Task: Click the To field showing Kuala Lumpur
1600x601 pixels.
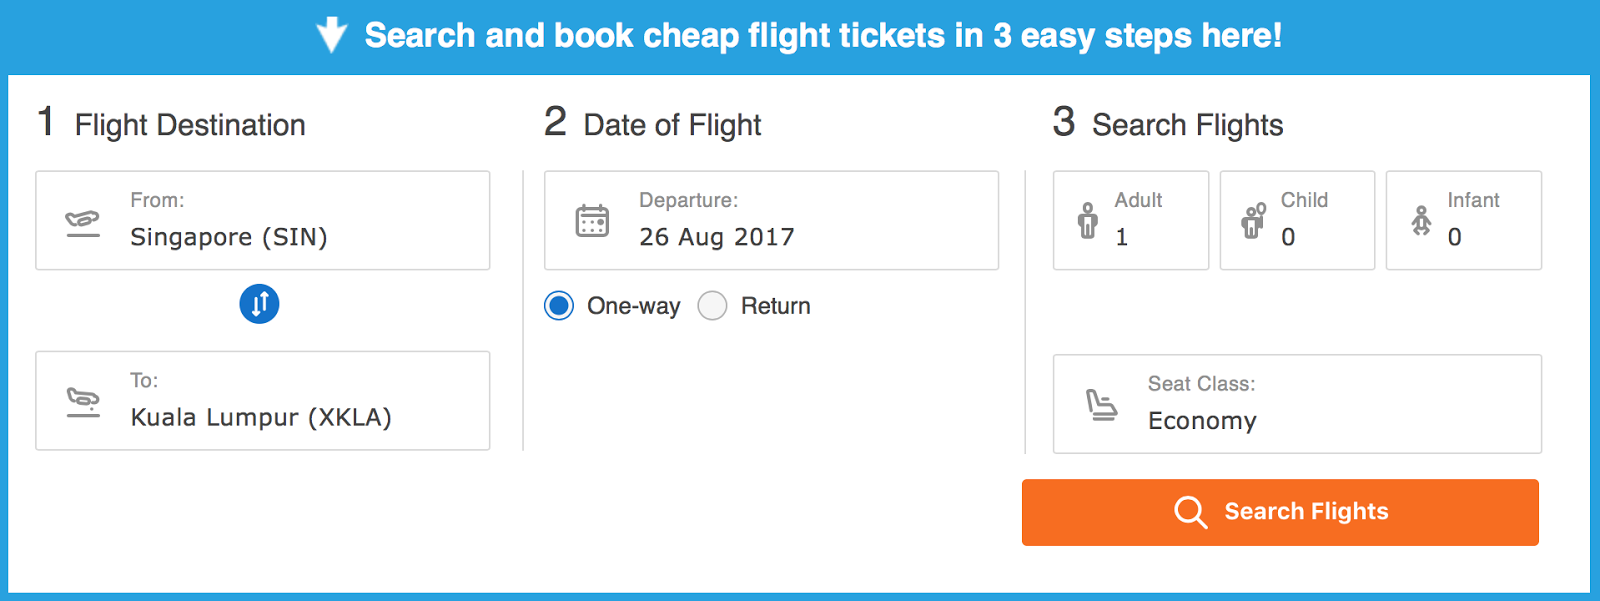Action: point(263,400)
